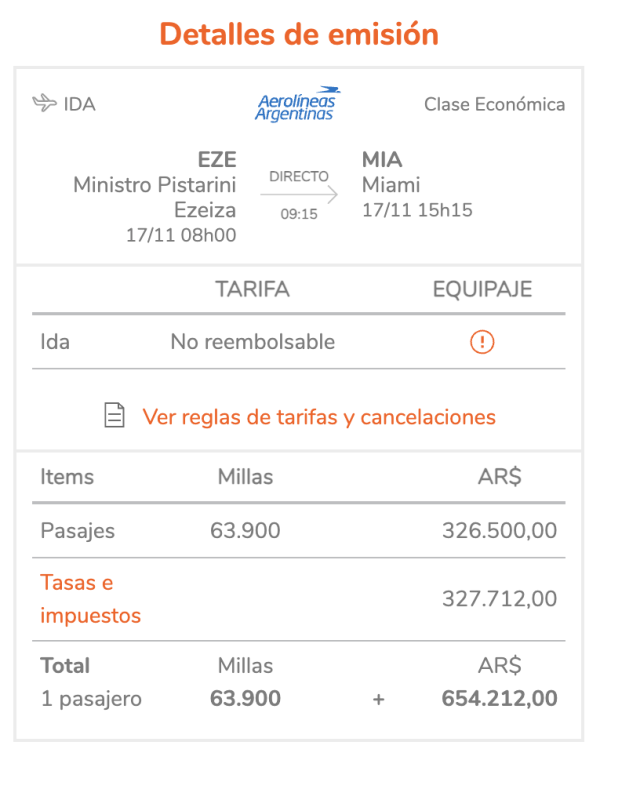Click the Aerolíneas Argentinas logo
Viewport: 640px width, 800px height.
click(x=298, y=105)
